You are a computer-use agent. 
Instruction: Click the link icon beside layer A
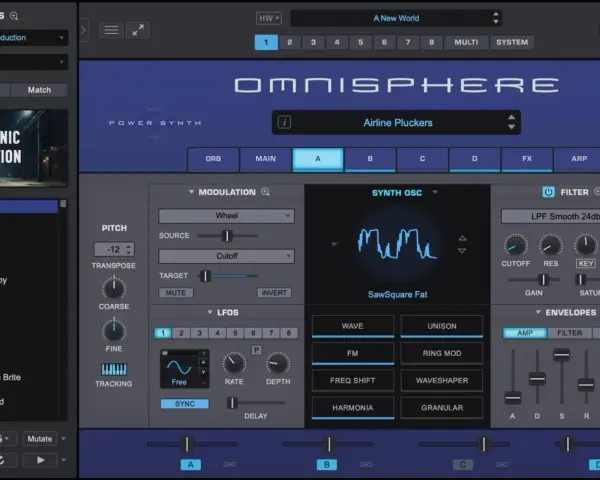pyautogui.click(x=230, y=464)
